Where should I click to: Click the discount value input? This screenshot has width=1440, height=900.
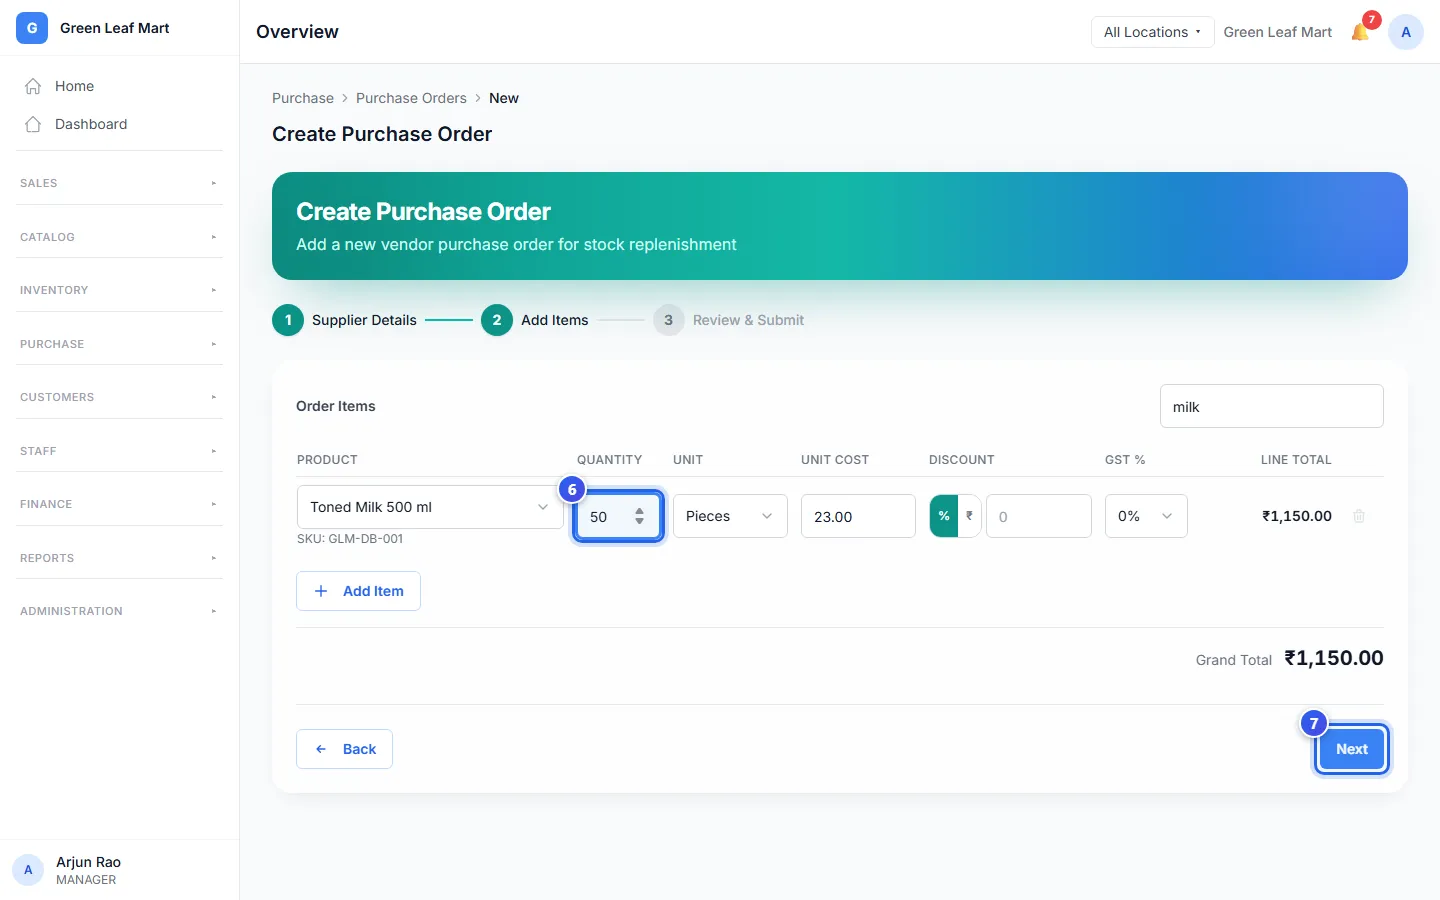coord(1039,516)
